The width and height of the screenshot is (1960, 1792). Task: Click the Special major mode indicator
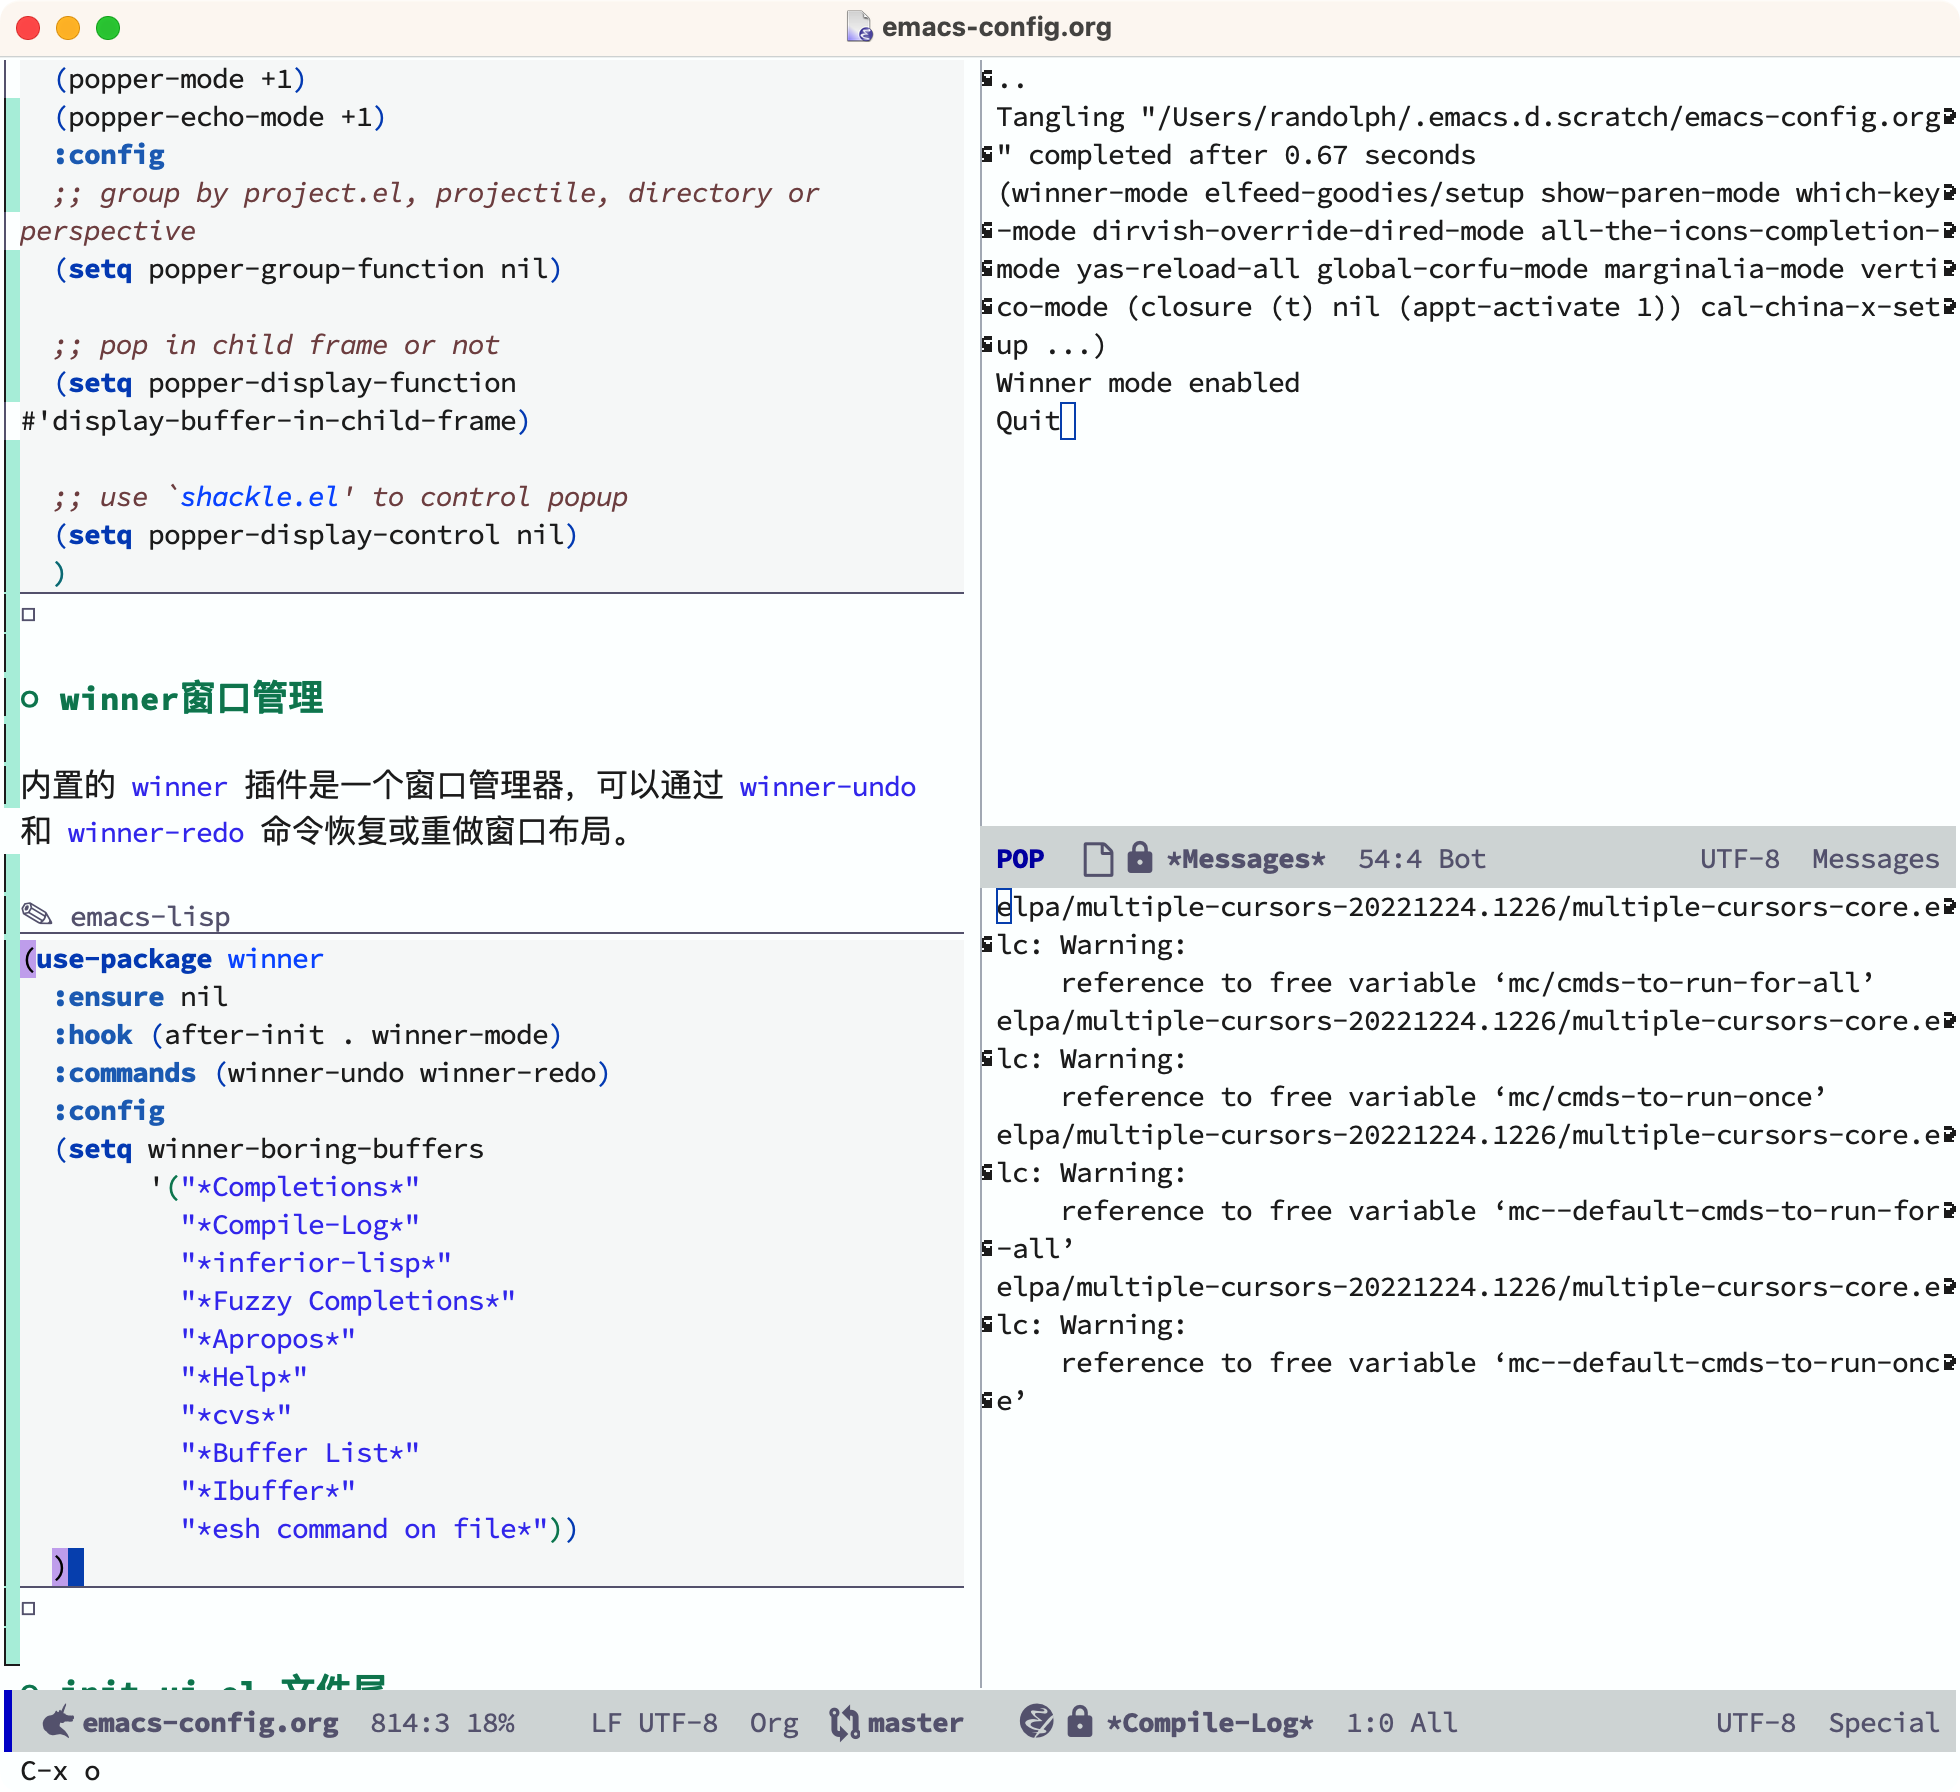pos(1883,1723)
